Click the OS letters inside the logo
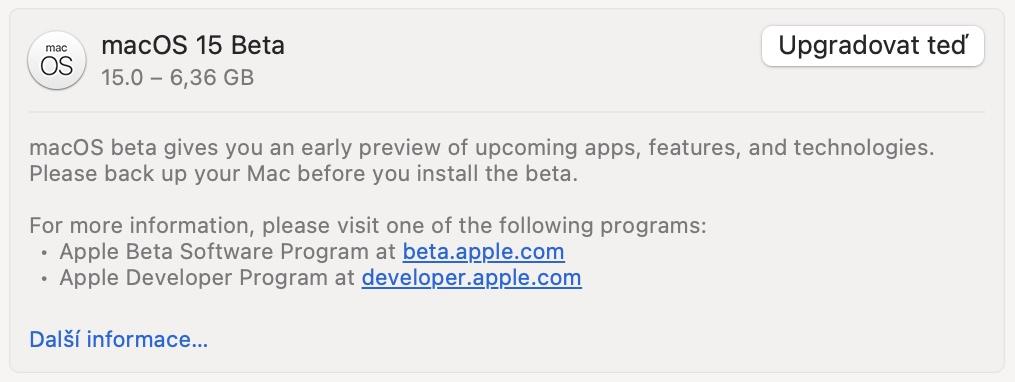The width and height of the screenshot is (1015, 382). click(57, 66)
